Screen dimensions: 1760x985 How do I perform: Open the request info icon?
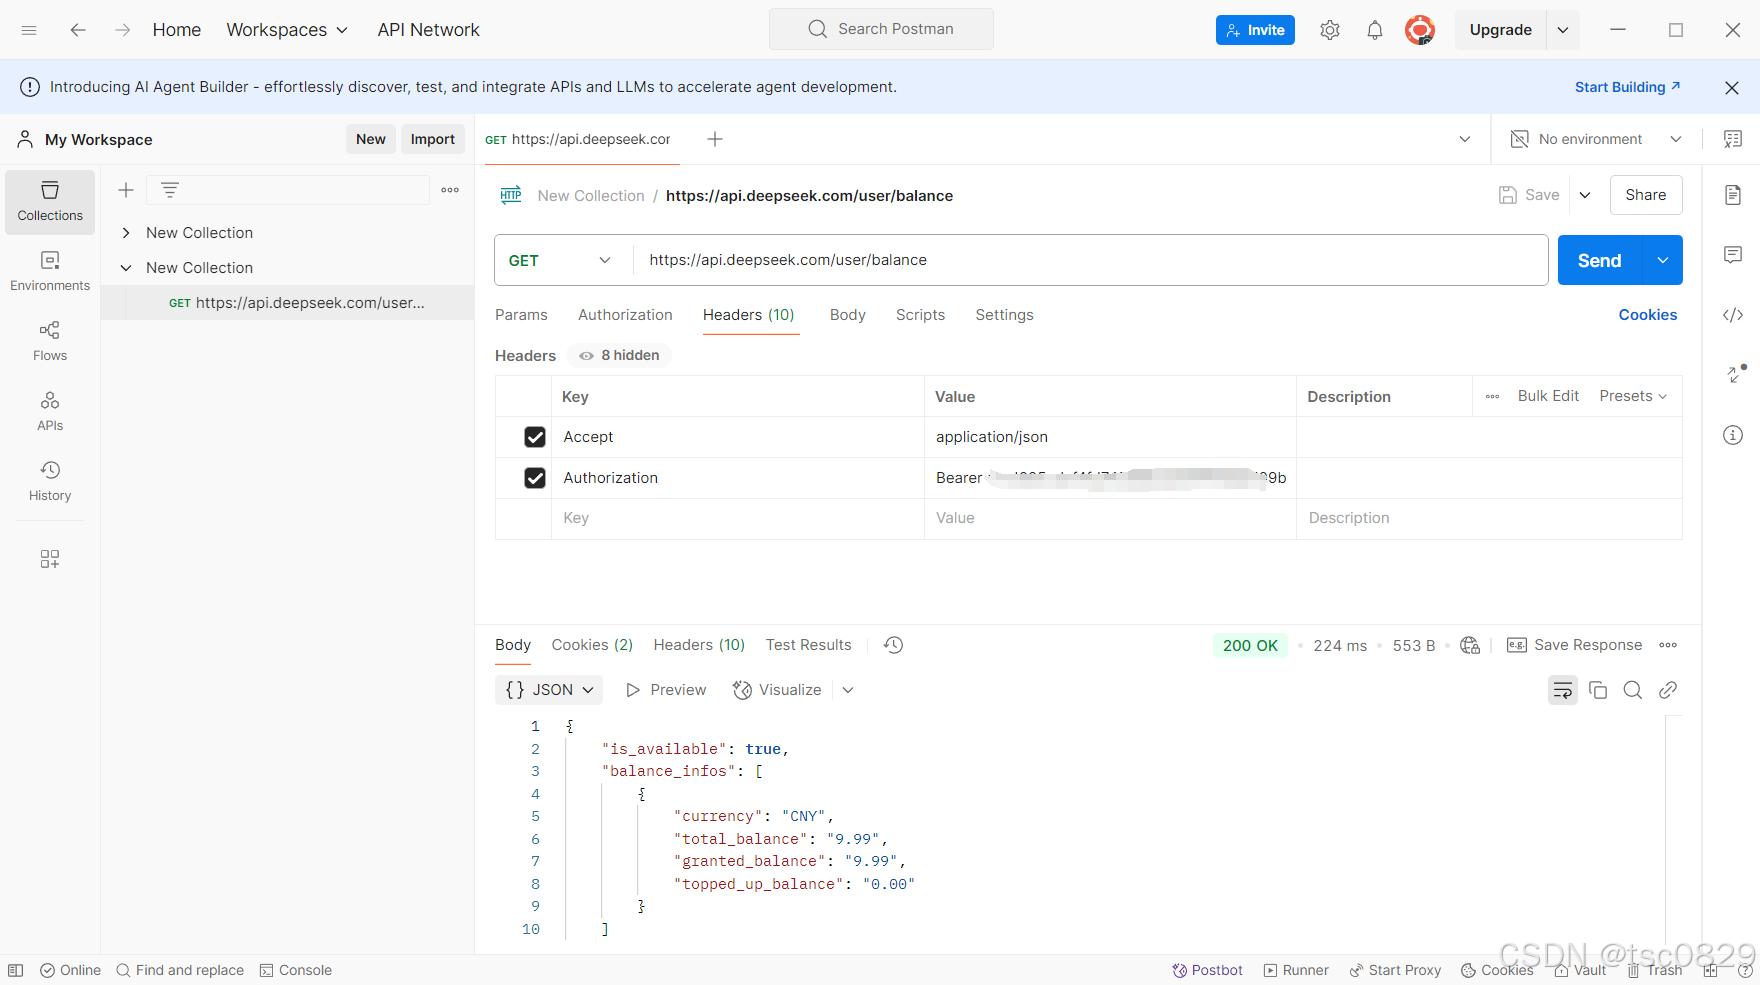pyautogui.click(x=1733, y=435)
